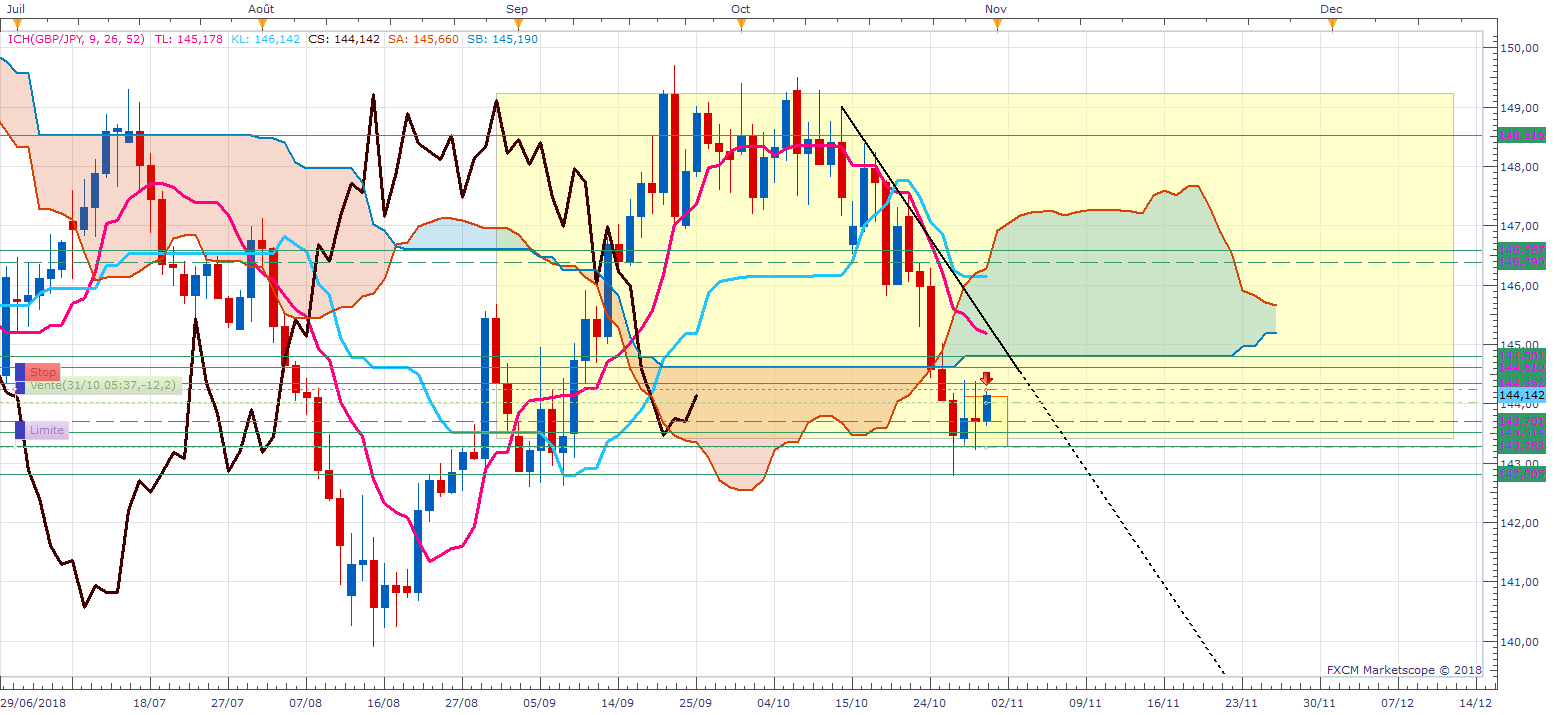
Task: Click the 146,587 price level tag
Action: point(1520,250)
